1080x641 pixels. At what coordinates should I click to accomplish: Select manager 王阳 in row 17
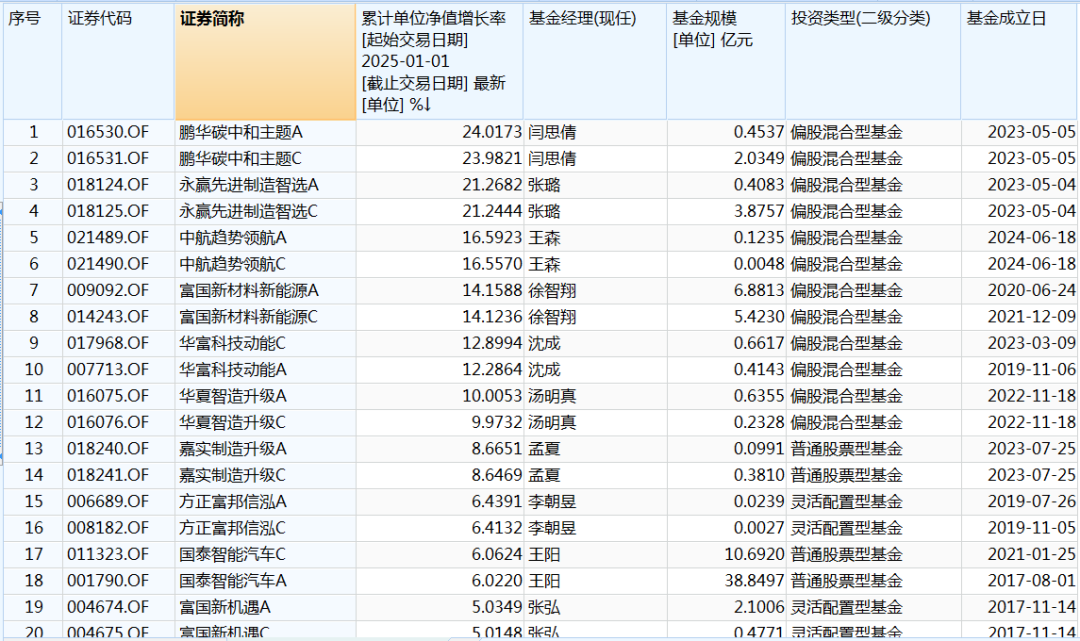[544, 554]
